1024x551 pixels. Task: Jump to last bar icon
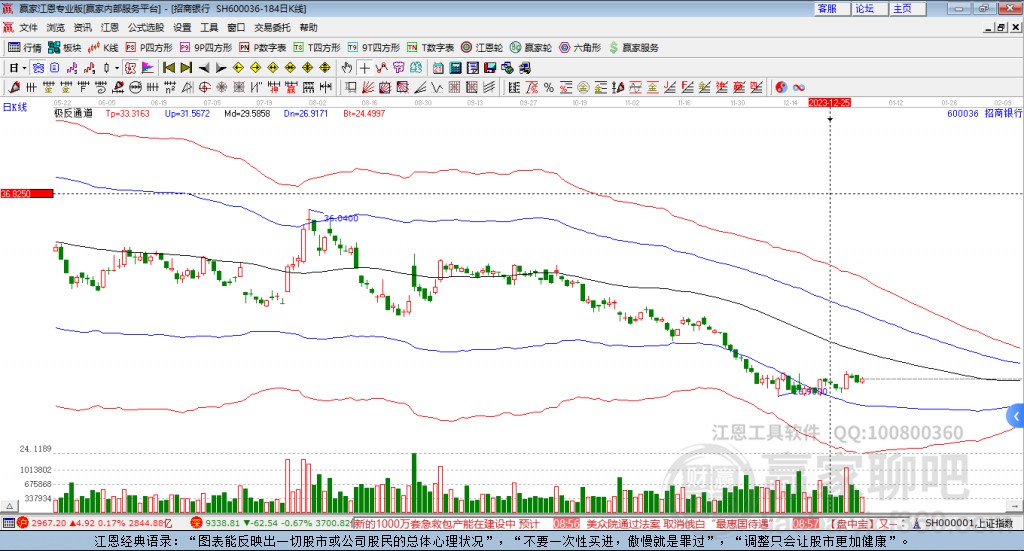pyautogui.click(x=186, y=68)
